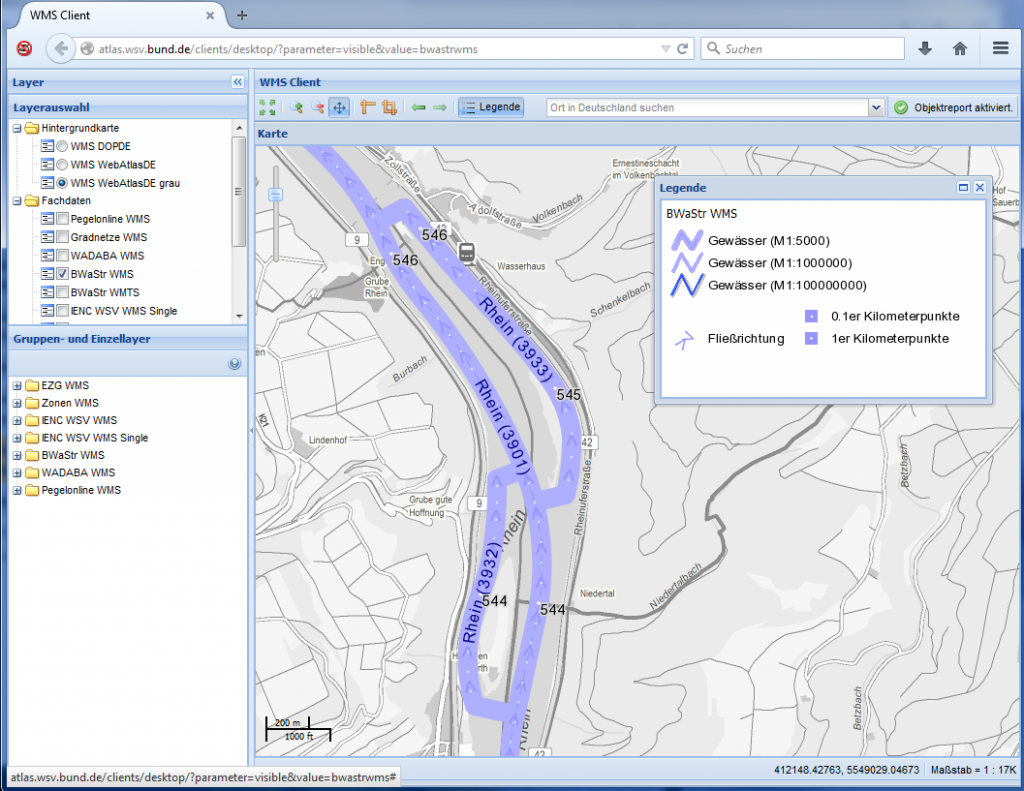Click the map zoom slider handle
1024x791 pixels.
276,195
